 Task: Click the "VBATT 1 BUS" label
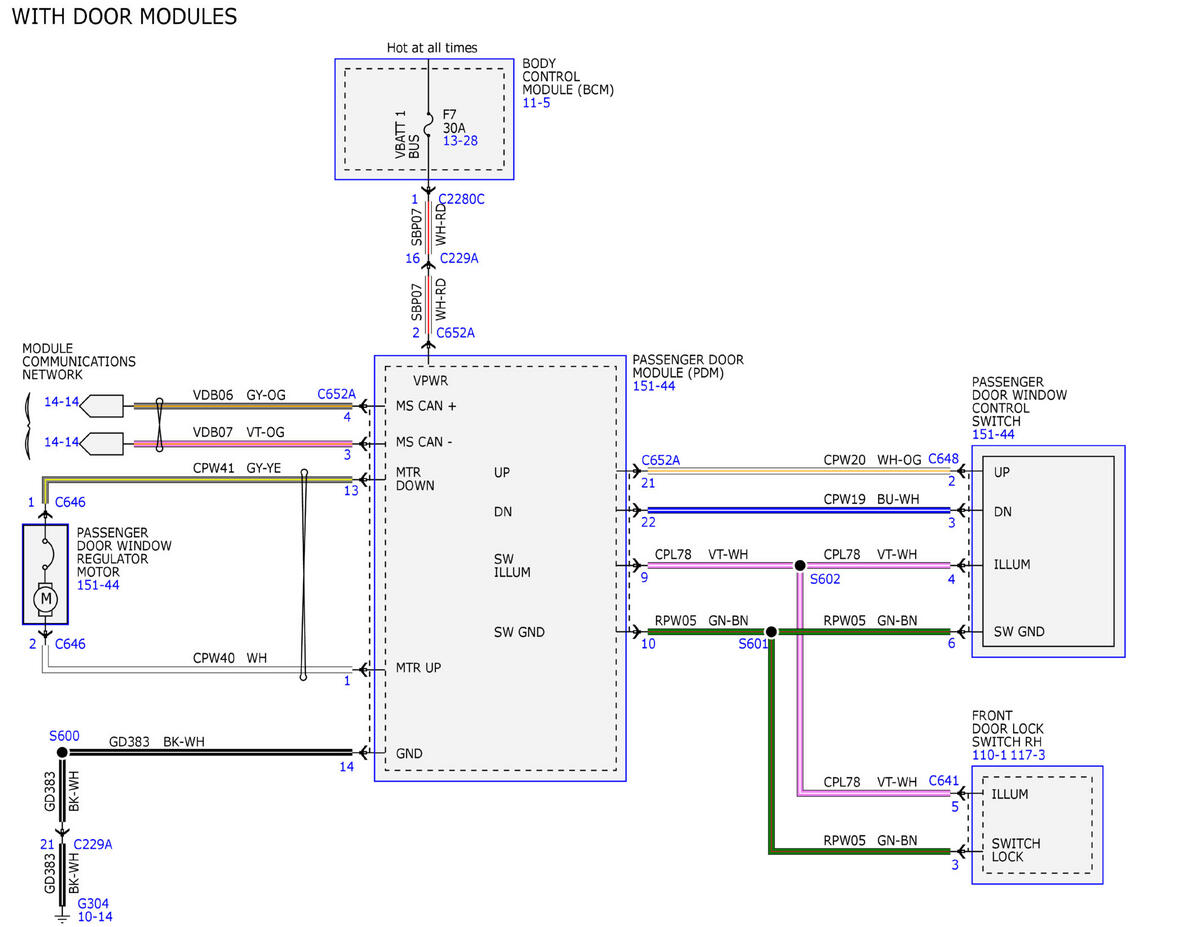(407, 134)
